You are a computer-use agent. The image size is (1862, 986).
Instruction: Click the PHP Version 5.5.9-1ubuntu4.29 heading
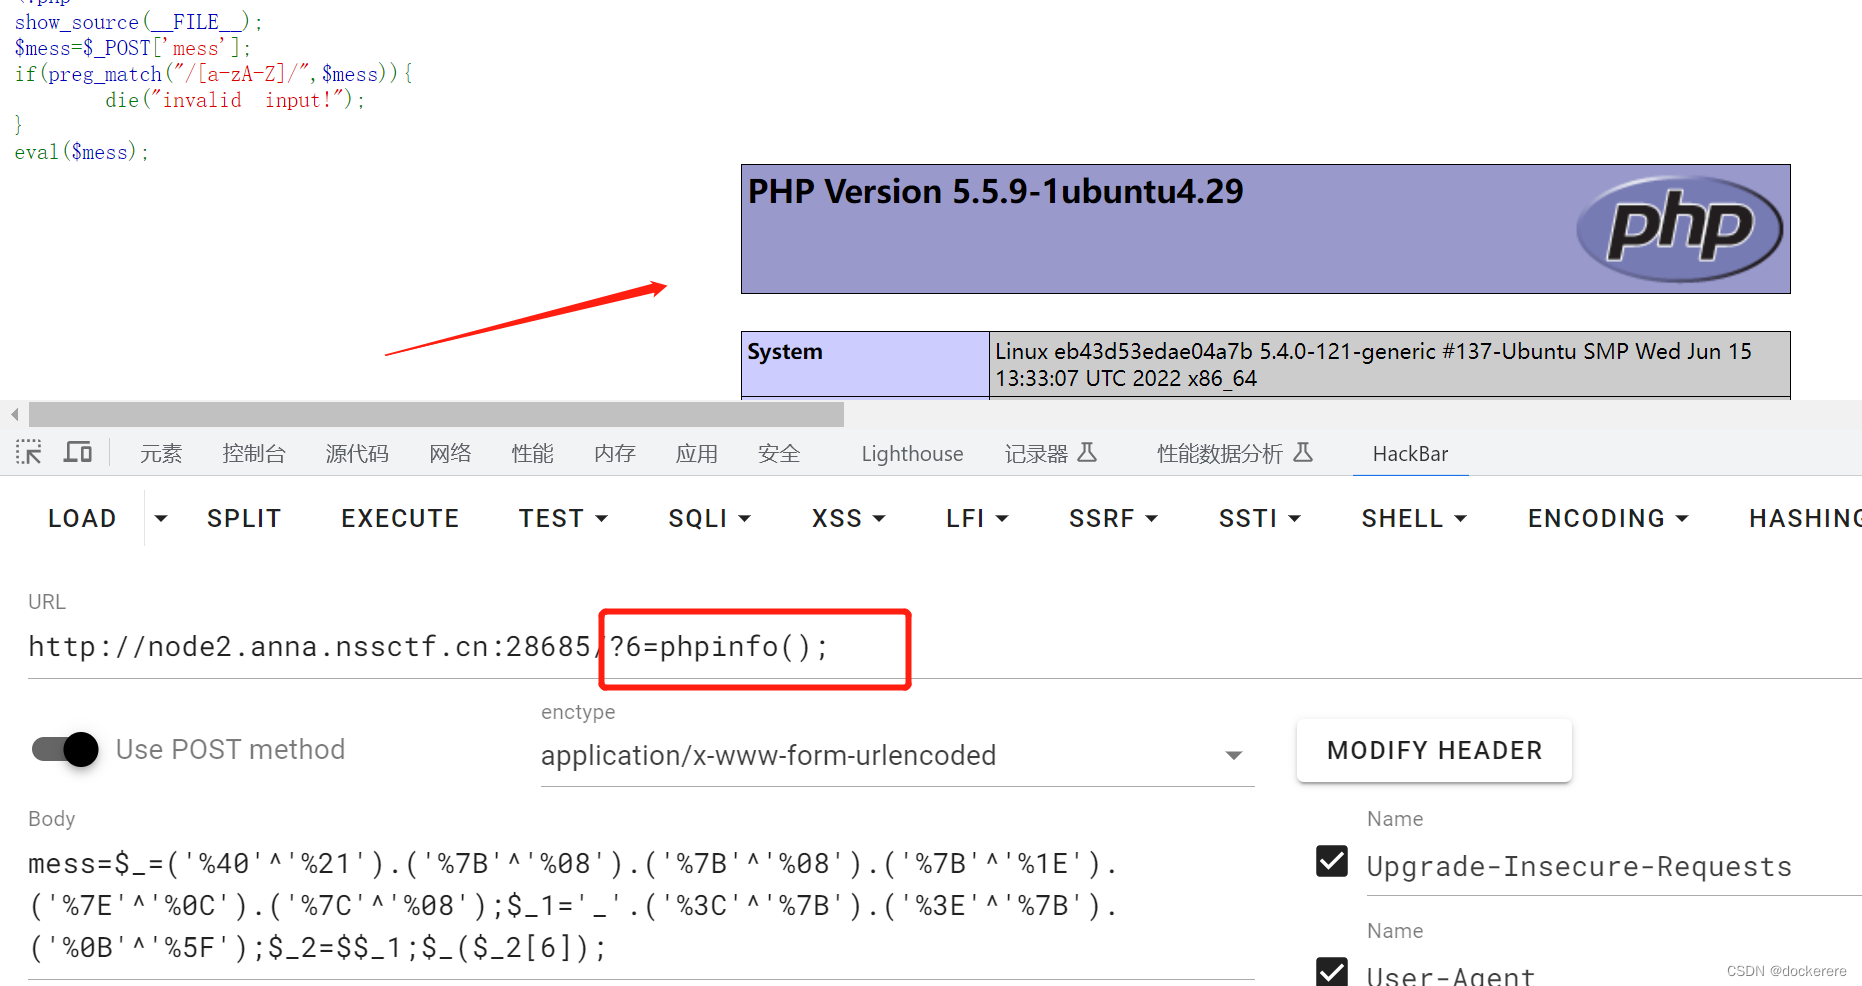tap(995, 191)
